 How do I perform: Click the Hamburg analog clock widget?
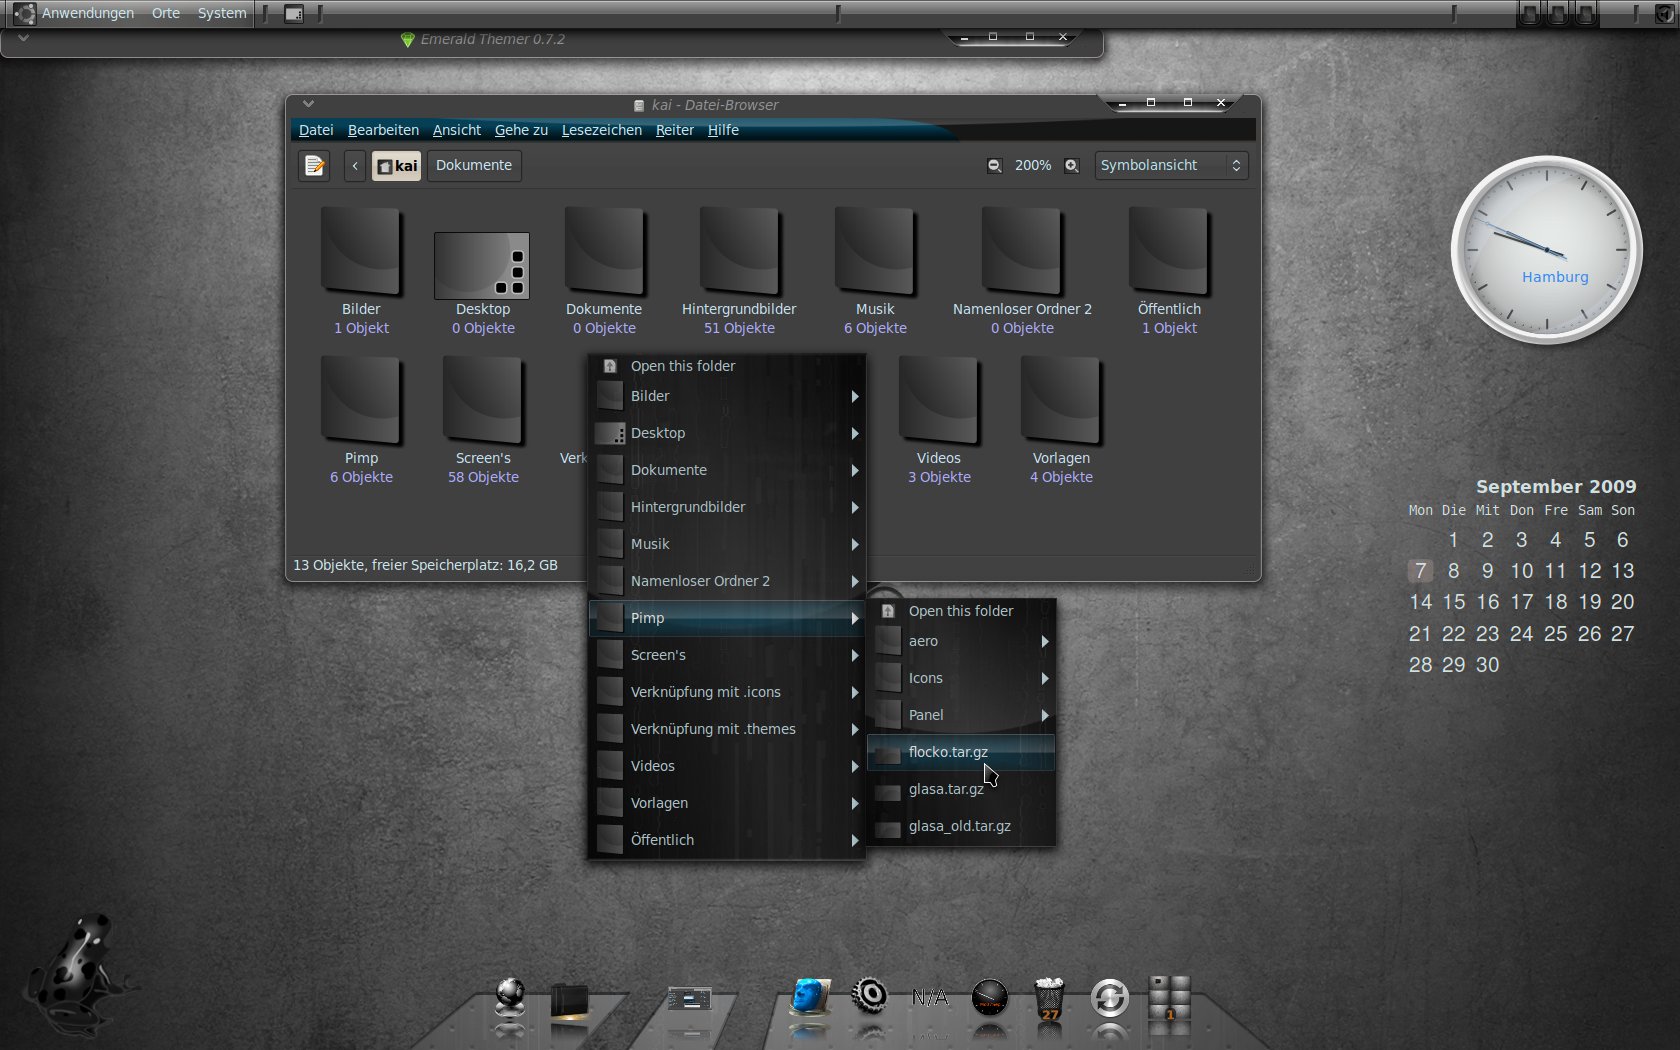pos(1546,250)
